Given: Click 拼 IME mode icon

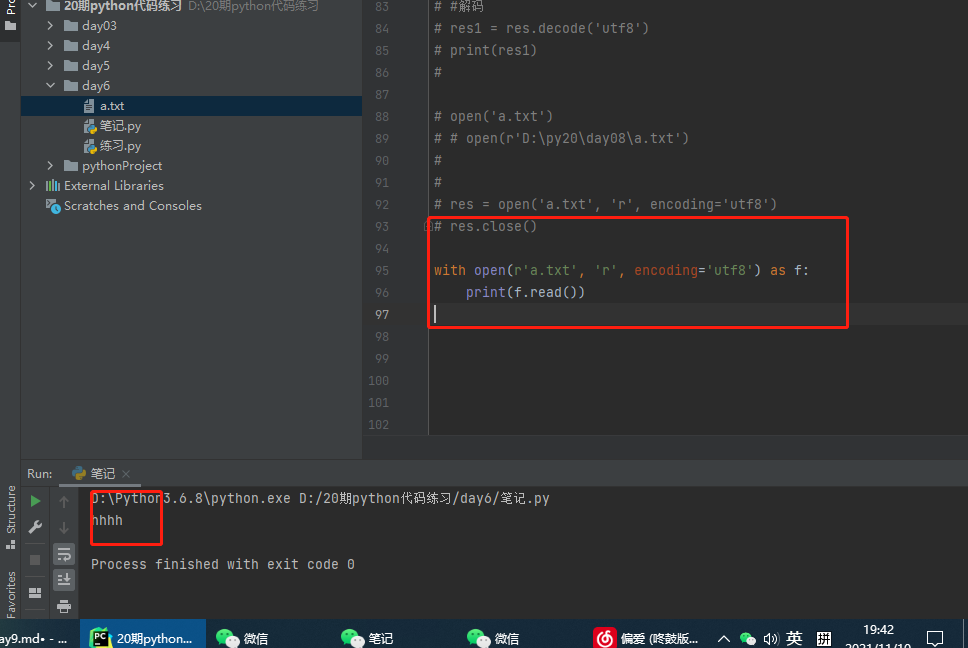Looking at the screenshot, I should click(x=824, y=638).
